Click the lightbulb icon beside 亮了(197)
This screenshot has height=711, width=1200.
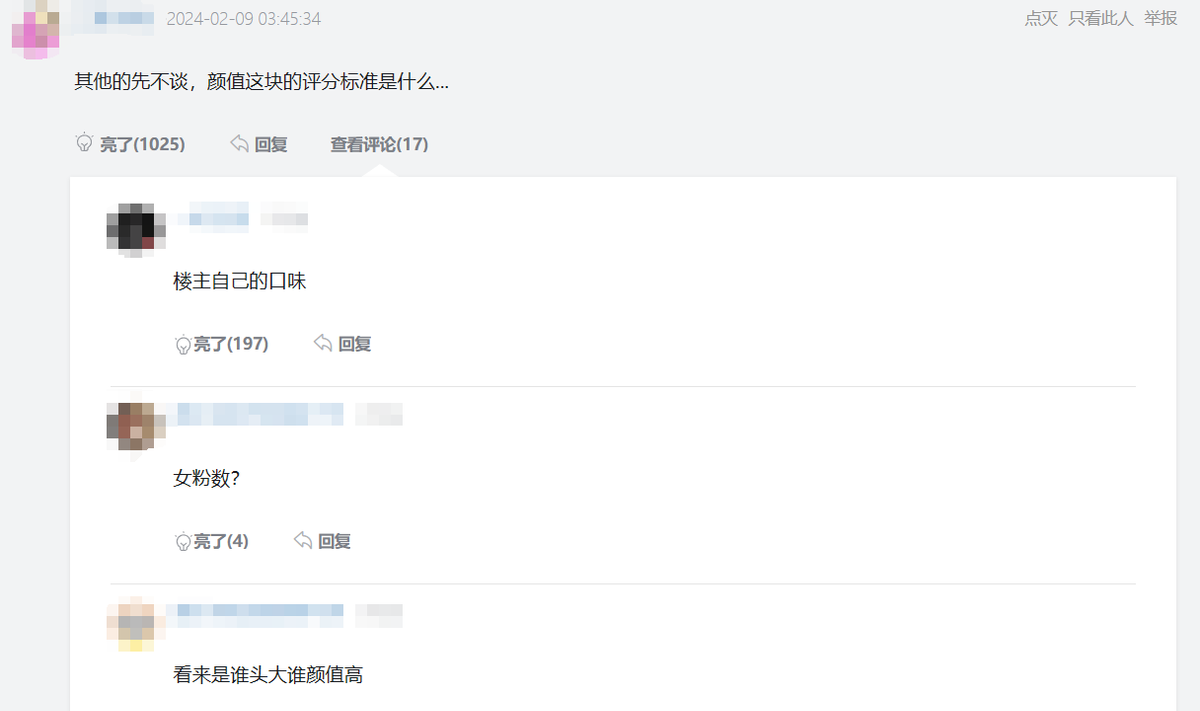[x=183, y=344]
